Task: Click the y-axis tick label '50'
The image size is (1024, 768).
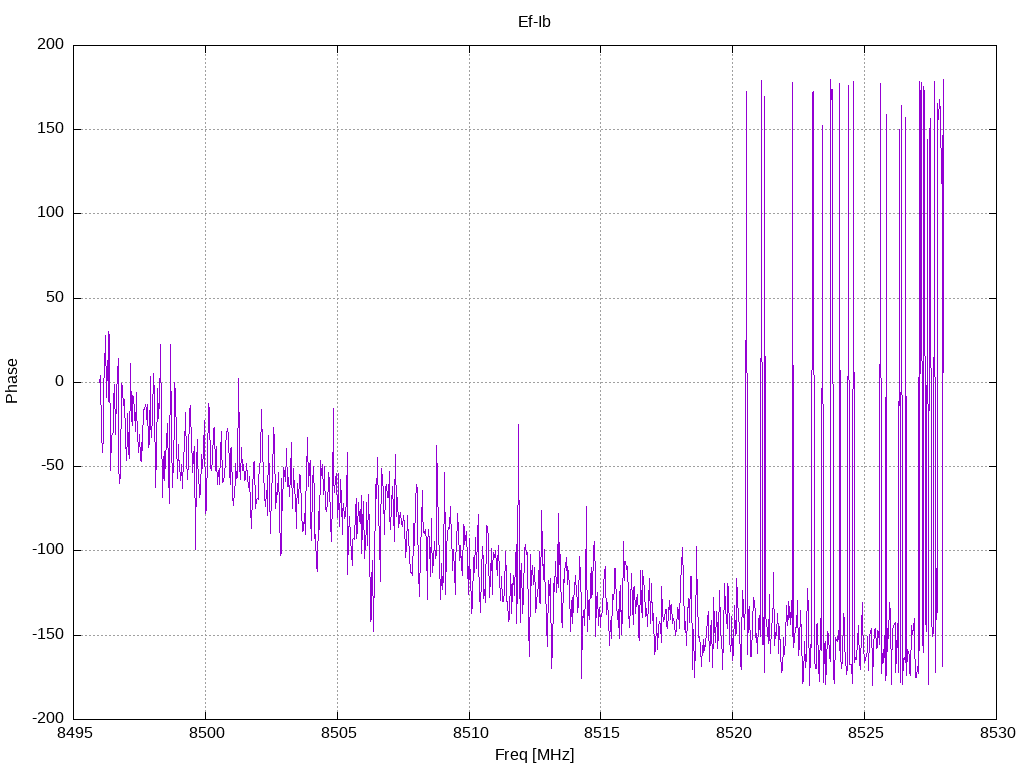Action: [x=56, y=297]
